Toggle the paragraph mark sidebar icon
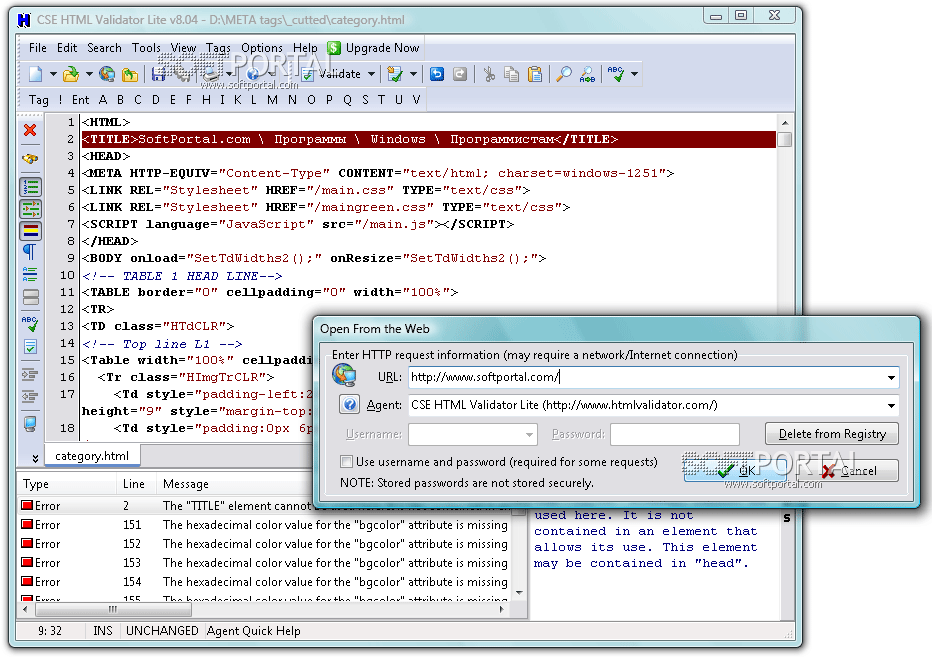The image size is (932, 661). 30,252
